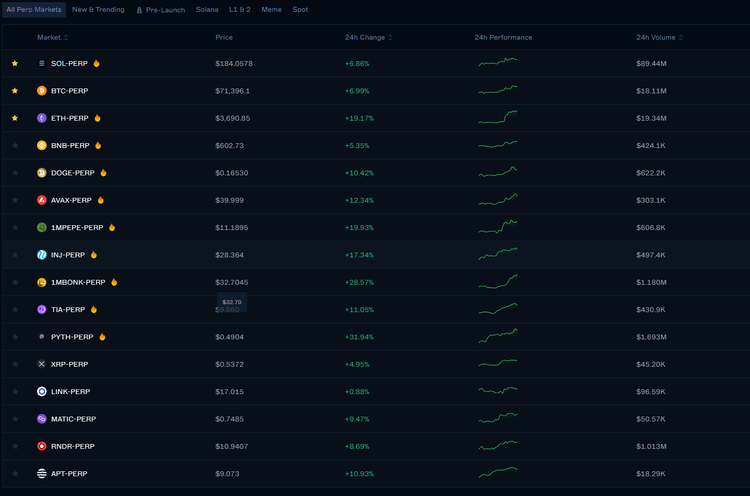Screen dimensions: 750x496
Task: Click the 1MBONK-PERP performance sparkline chart
Action: [x=498, y=282]
